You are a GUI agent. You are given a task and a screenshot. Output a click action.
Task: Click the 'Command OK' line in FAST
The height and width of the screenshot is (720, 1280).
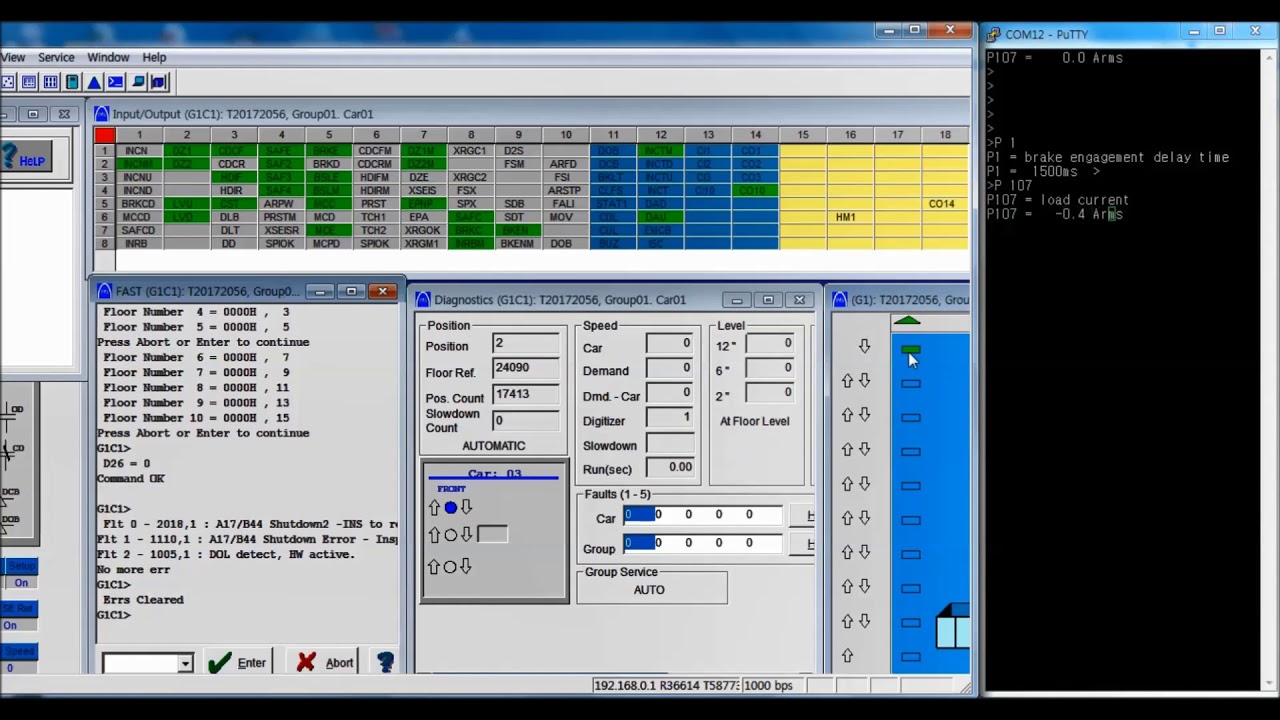click(x=130, y=479)
